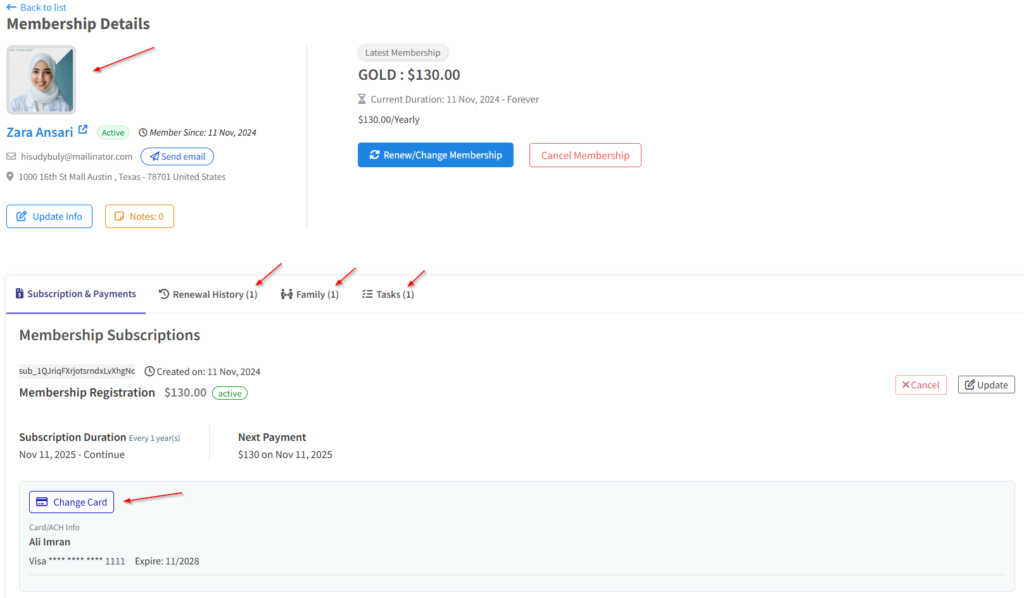This screenshot has width=1024, height=598.
Task: Click the envelope icon next to the email address
Action: [11, 157]
